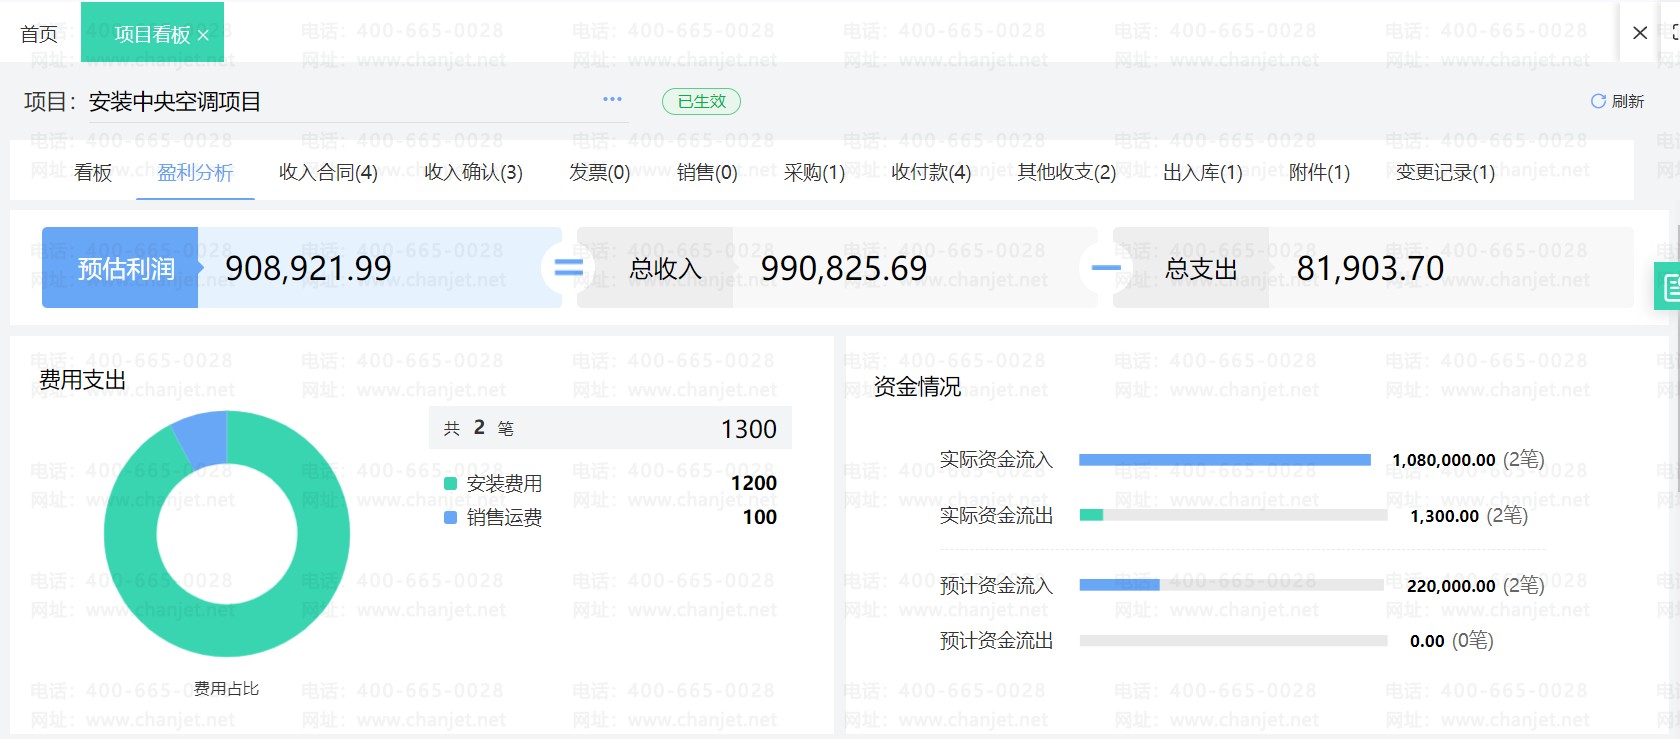The width and height of the screenshot is (1680, 739).
Task: Select the 收入确认(3) tab
Action: 473,173
